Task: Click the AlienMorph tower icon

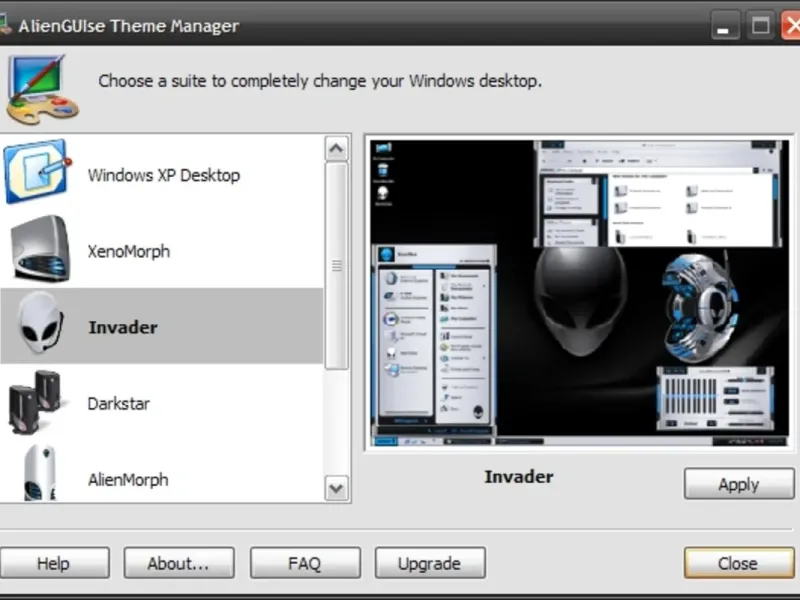Action: [x=40, y=472]
